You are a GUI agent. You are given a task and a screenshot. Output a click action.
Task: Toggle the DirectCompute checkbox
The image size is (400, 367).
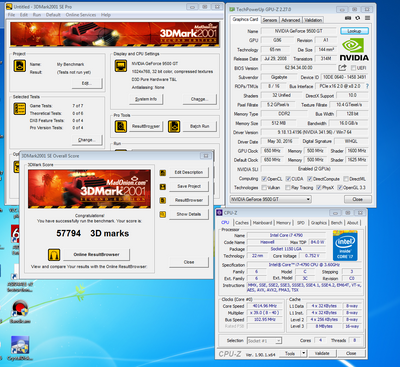coord(309,179)
